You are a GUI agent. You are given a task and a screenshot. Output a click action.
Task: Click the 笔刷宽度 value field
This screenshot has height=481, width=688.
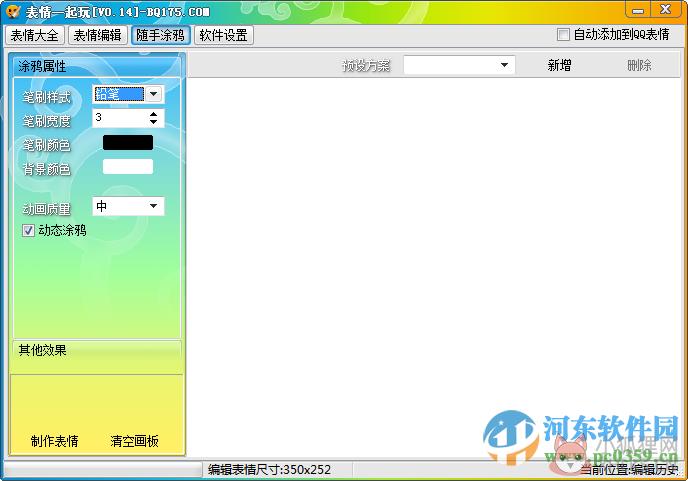click(x=120, y=118)
